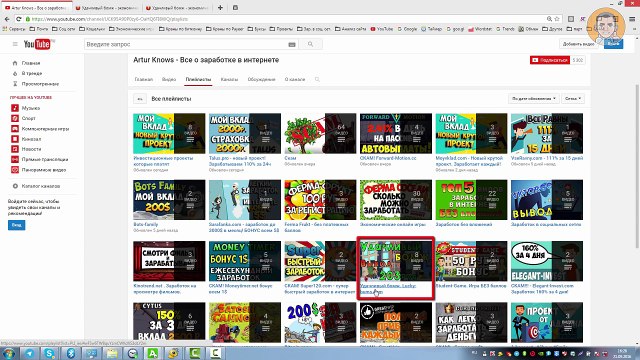Open the Wordstat bookmark
Image resolution: width=640 pixels, height=360 pixels.
480,29
